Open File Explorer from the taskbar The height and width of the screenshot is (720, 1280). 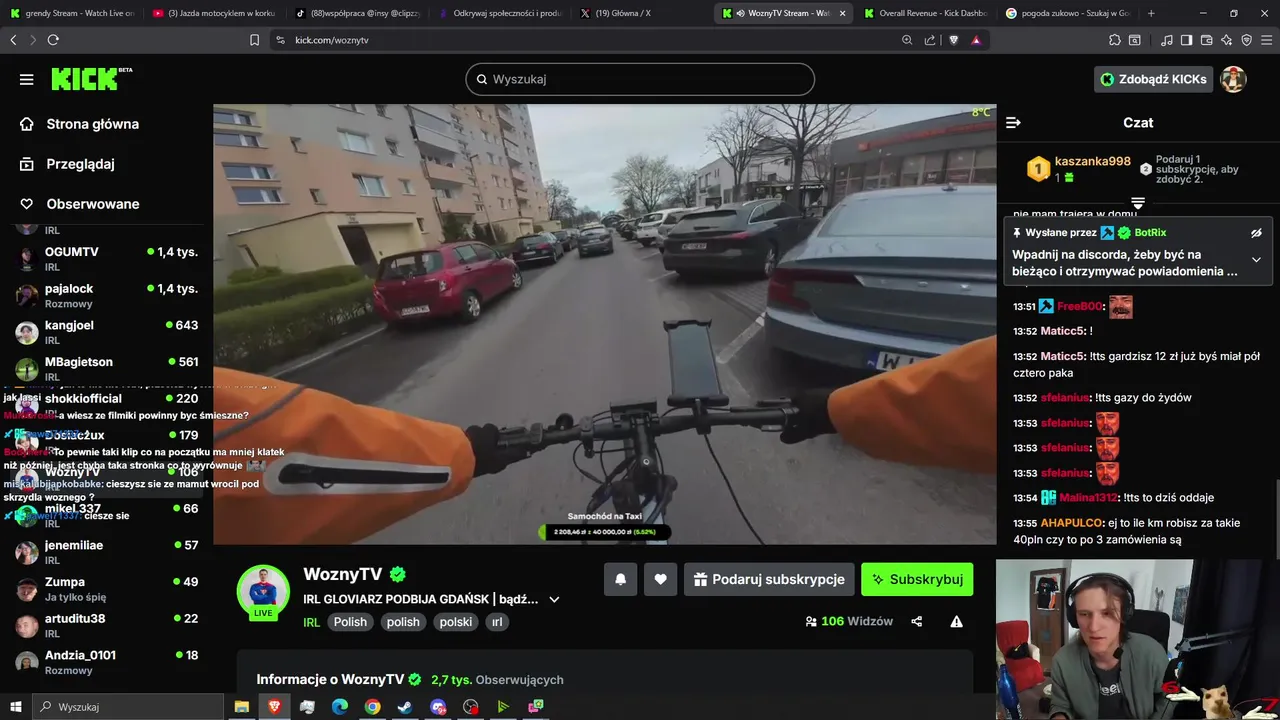(241, 707)
